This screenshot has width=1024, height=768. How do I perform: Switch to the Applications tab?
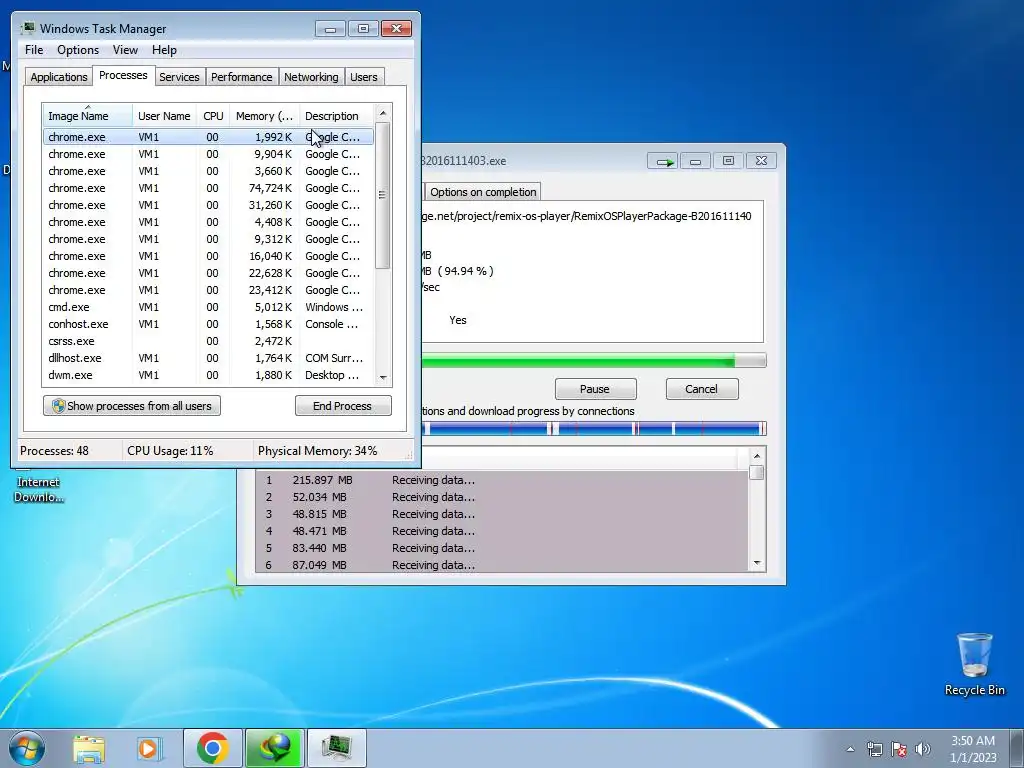pos(59,77)
